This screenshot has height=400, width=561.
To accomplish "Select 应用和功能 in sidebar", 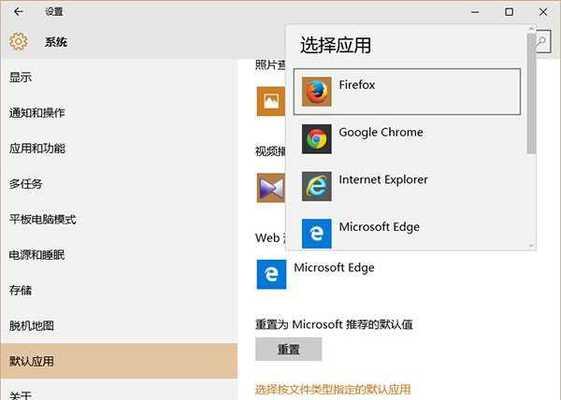I will [37, 148].
